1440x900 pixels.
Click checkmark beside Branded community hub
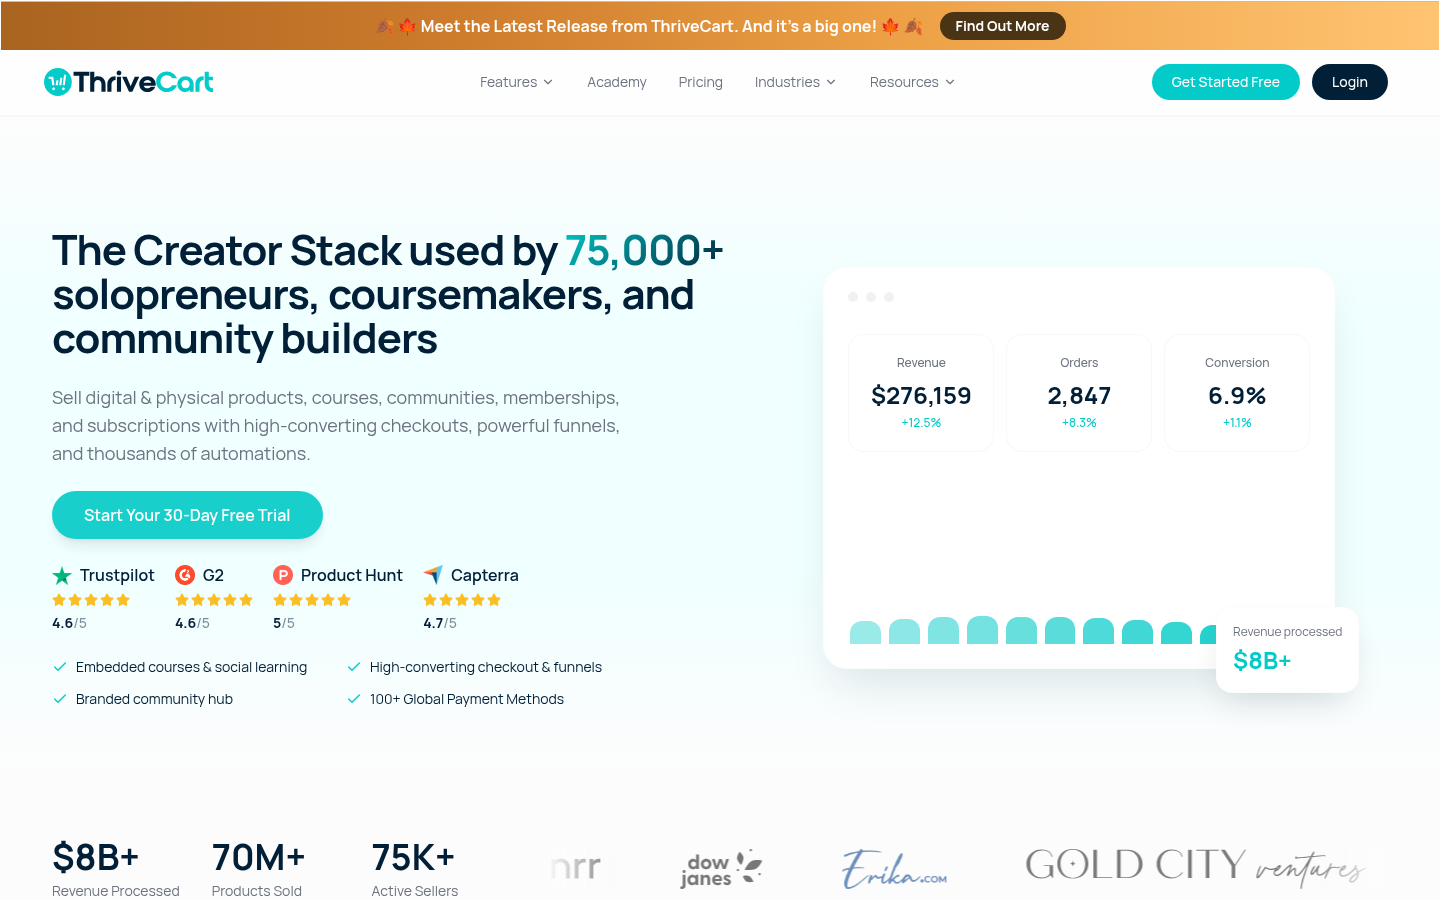[60, 699]
